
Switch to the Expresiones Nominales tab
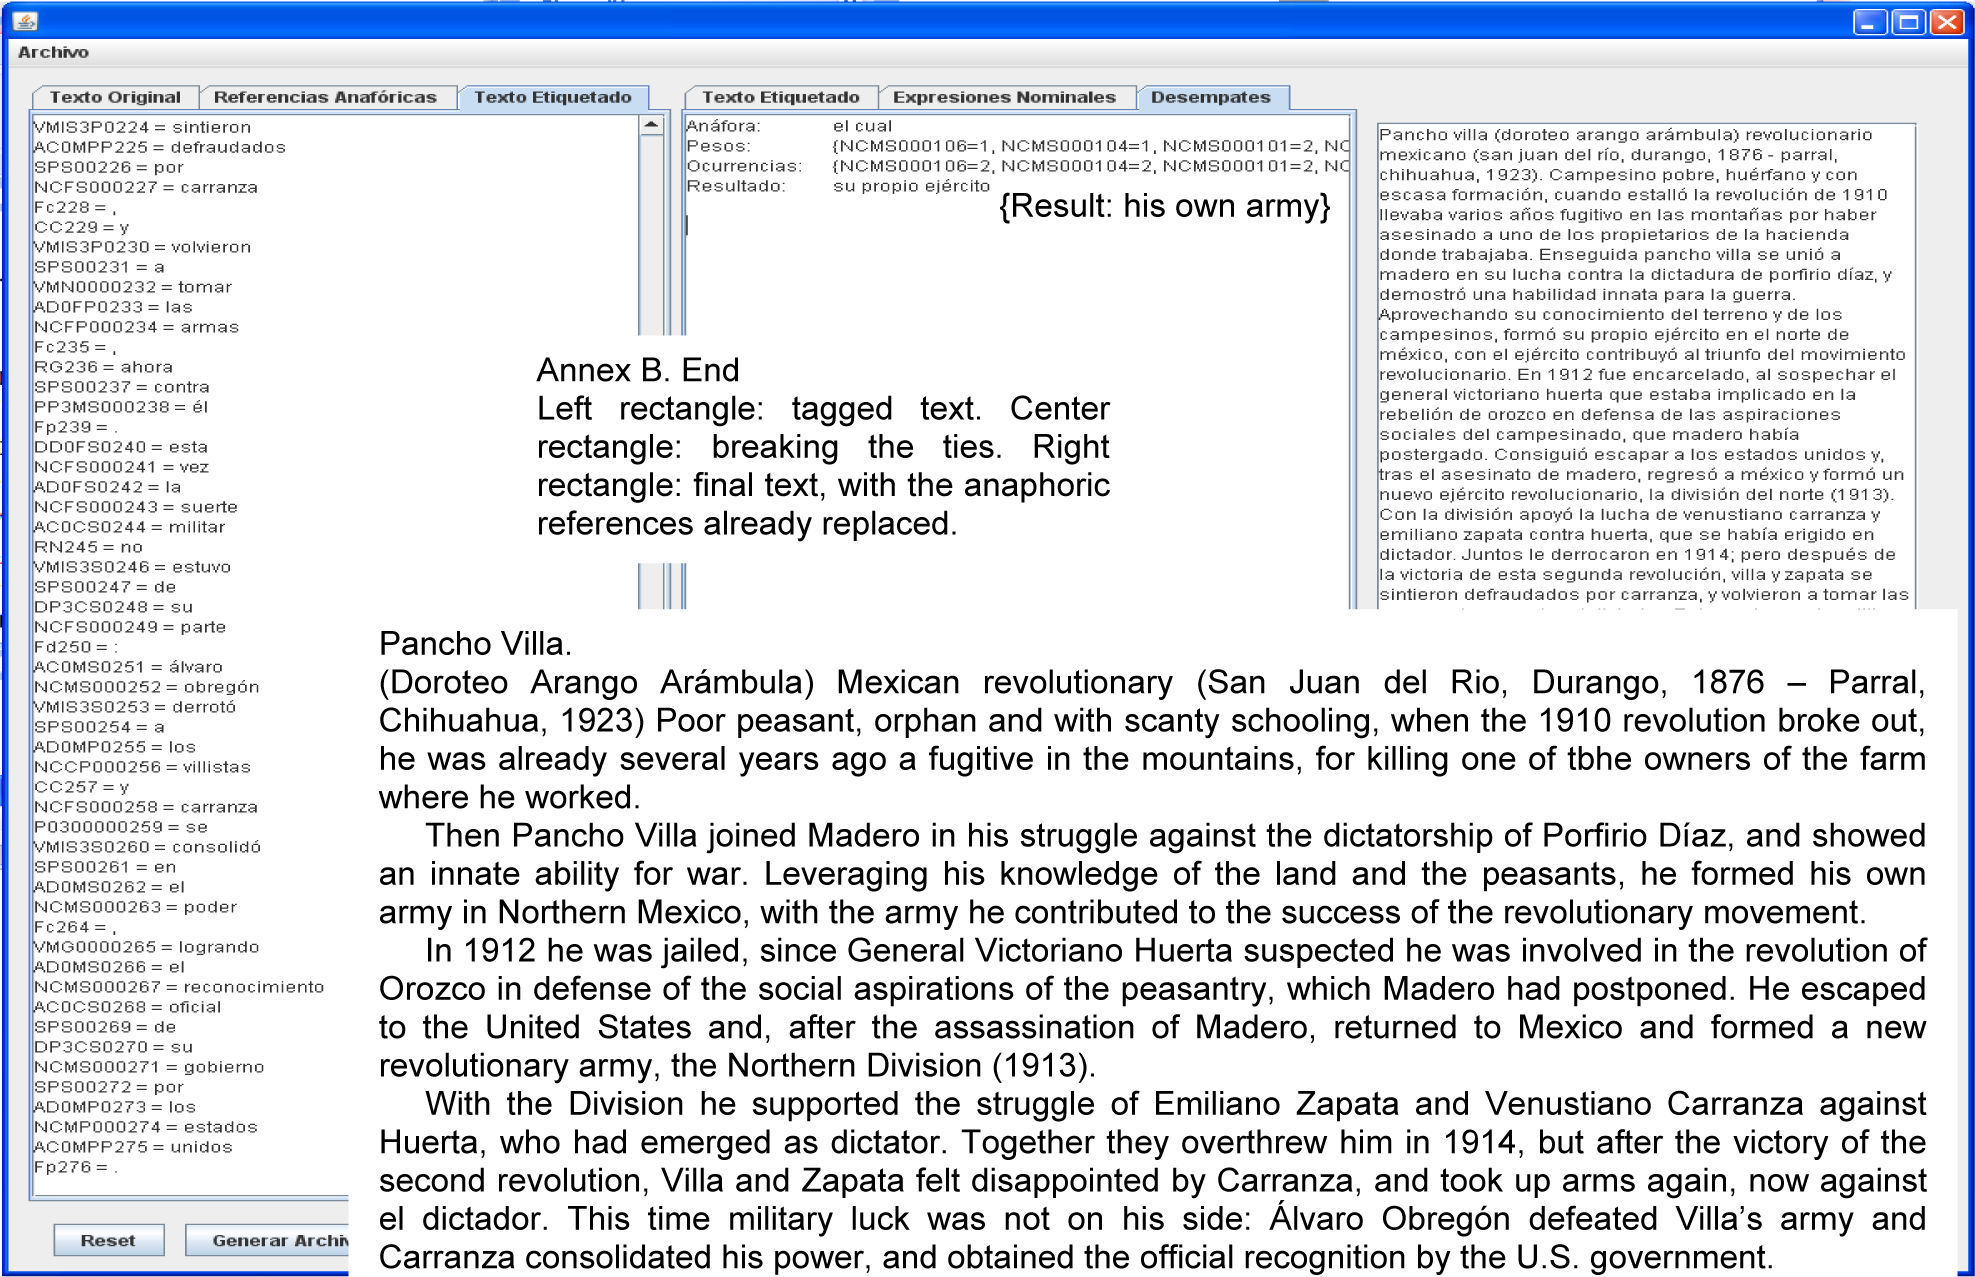click(1004, 97)
